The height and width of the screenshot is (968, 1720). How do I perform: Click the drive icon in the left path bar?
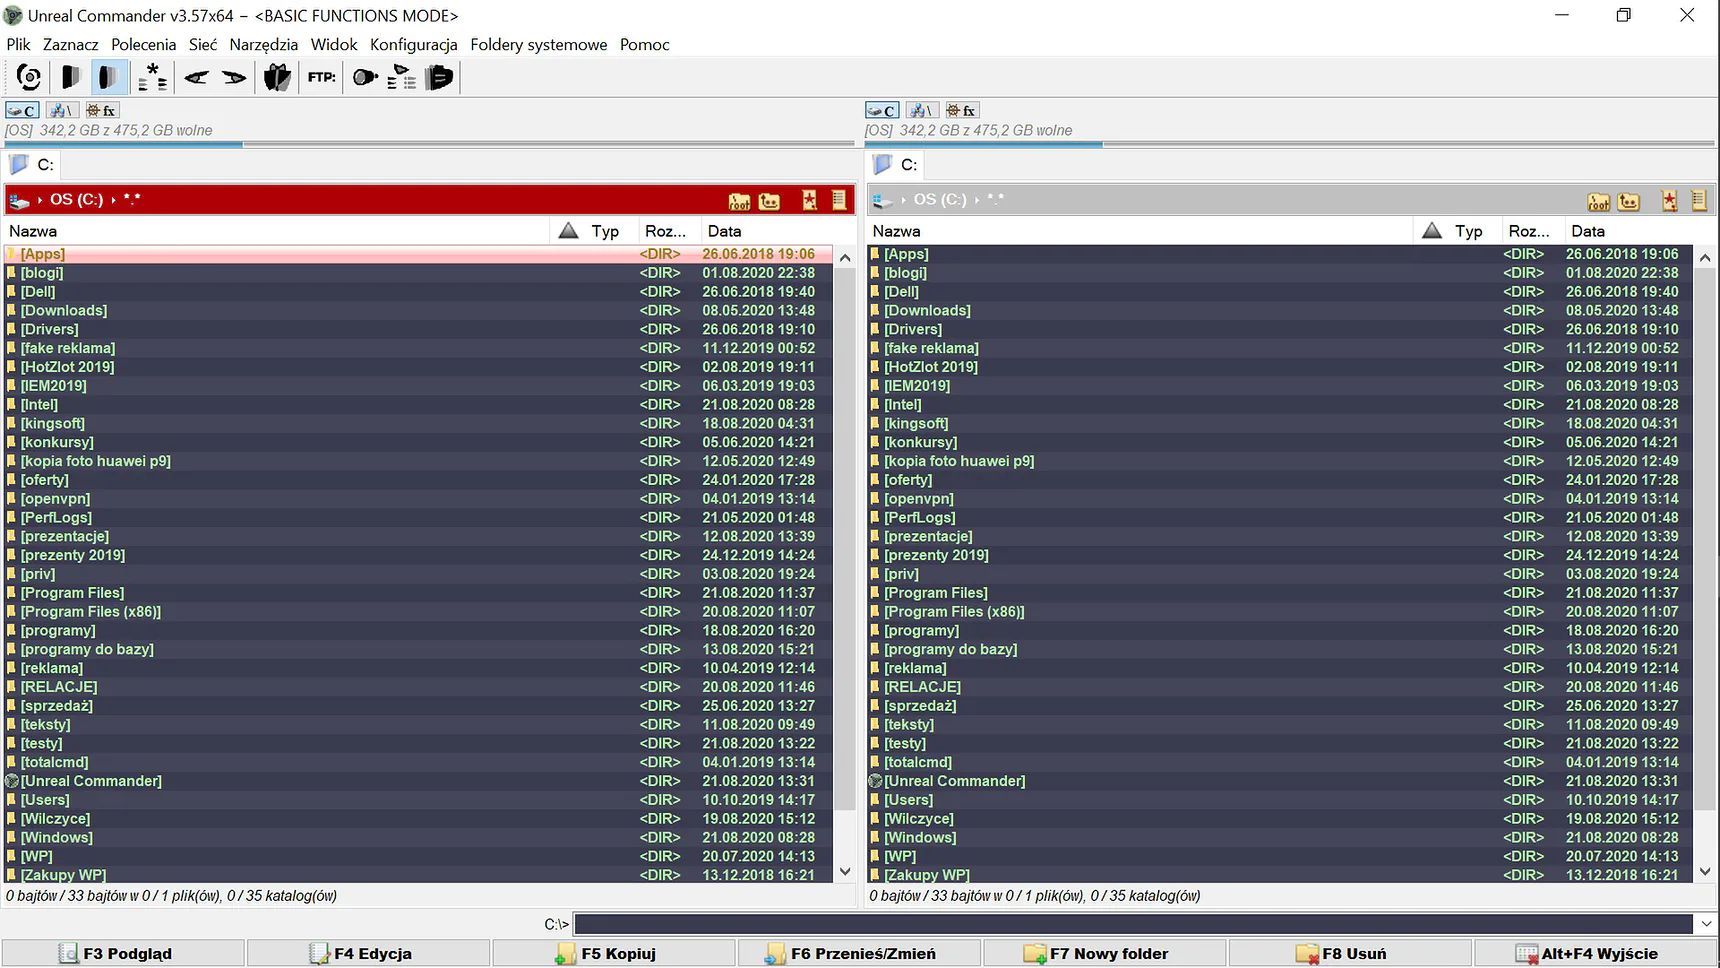[x=19, y=200]
